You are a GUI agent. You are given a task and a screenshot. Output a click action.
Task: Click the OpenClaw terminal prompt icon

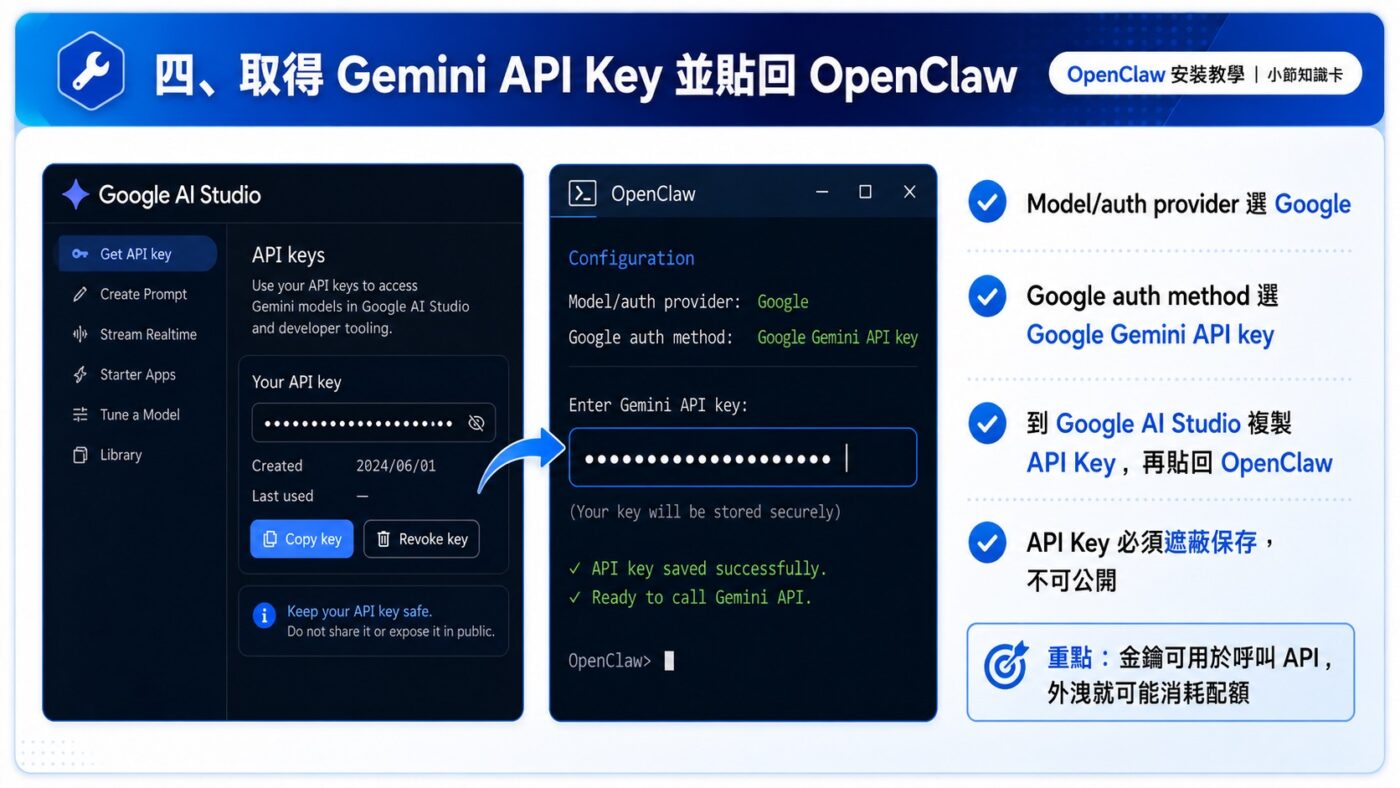click(x=582, y=193)
